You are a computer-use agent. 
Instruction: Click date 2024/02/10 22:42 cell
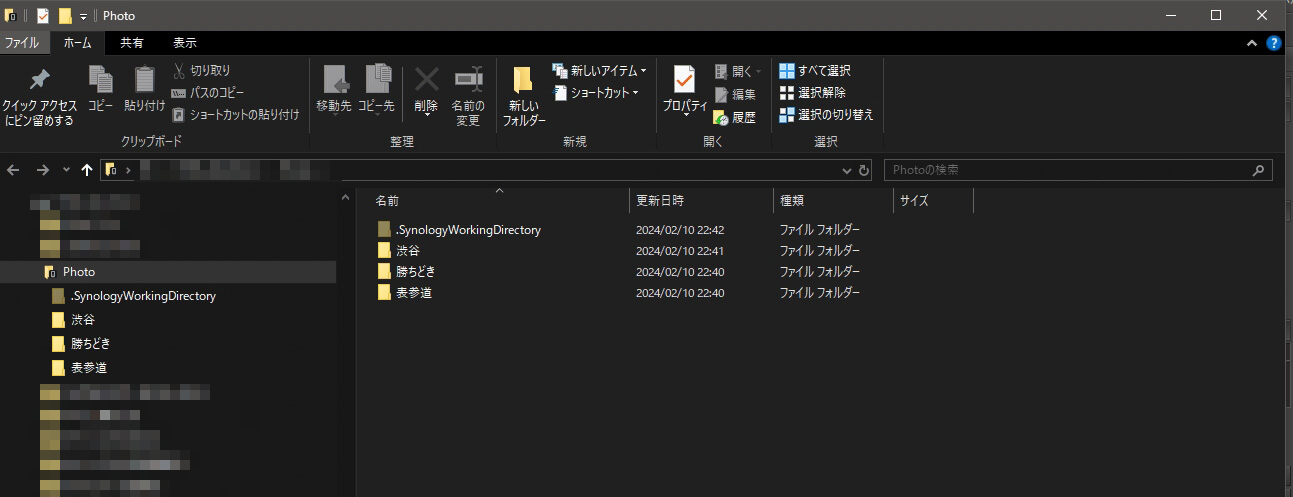[x=680, y=230]
